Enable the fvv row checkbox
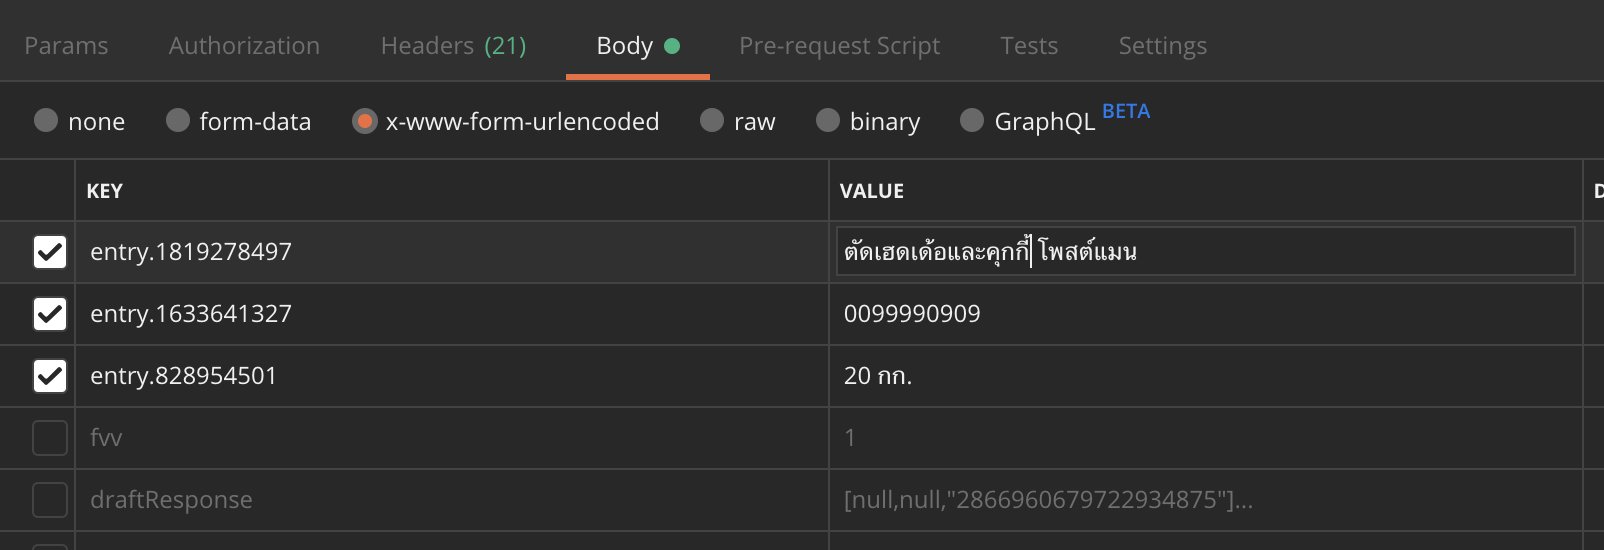Image resolution: width=1604 pixels, height=550 pixels. tap(50, 438)
